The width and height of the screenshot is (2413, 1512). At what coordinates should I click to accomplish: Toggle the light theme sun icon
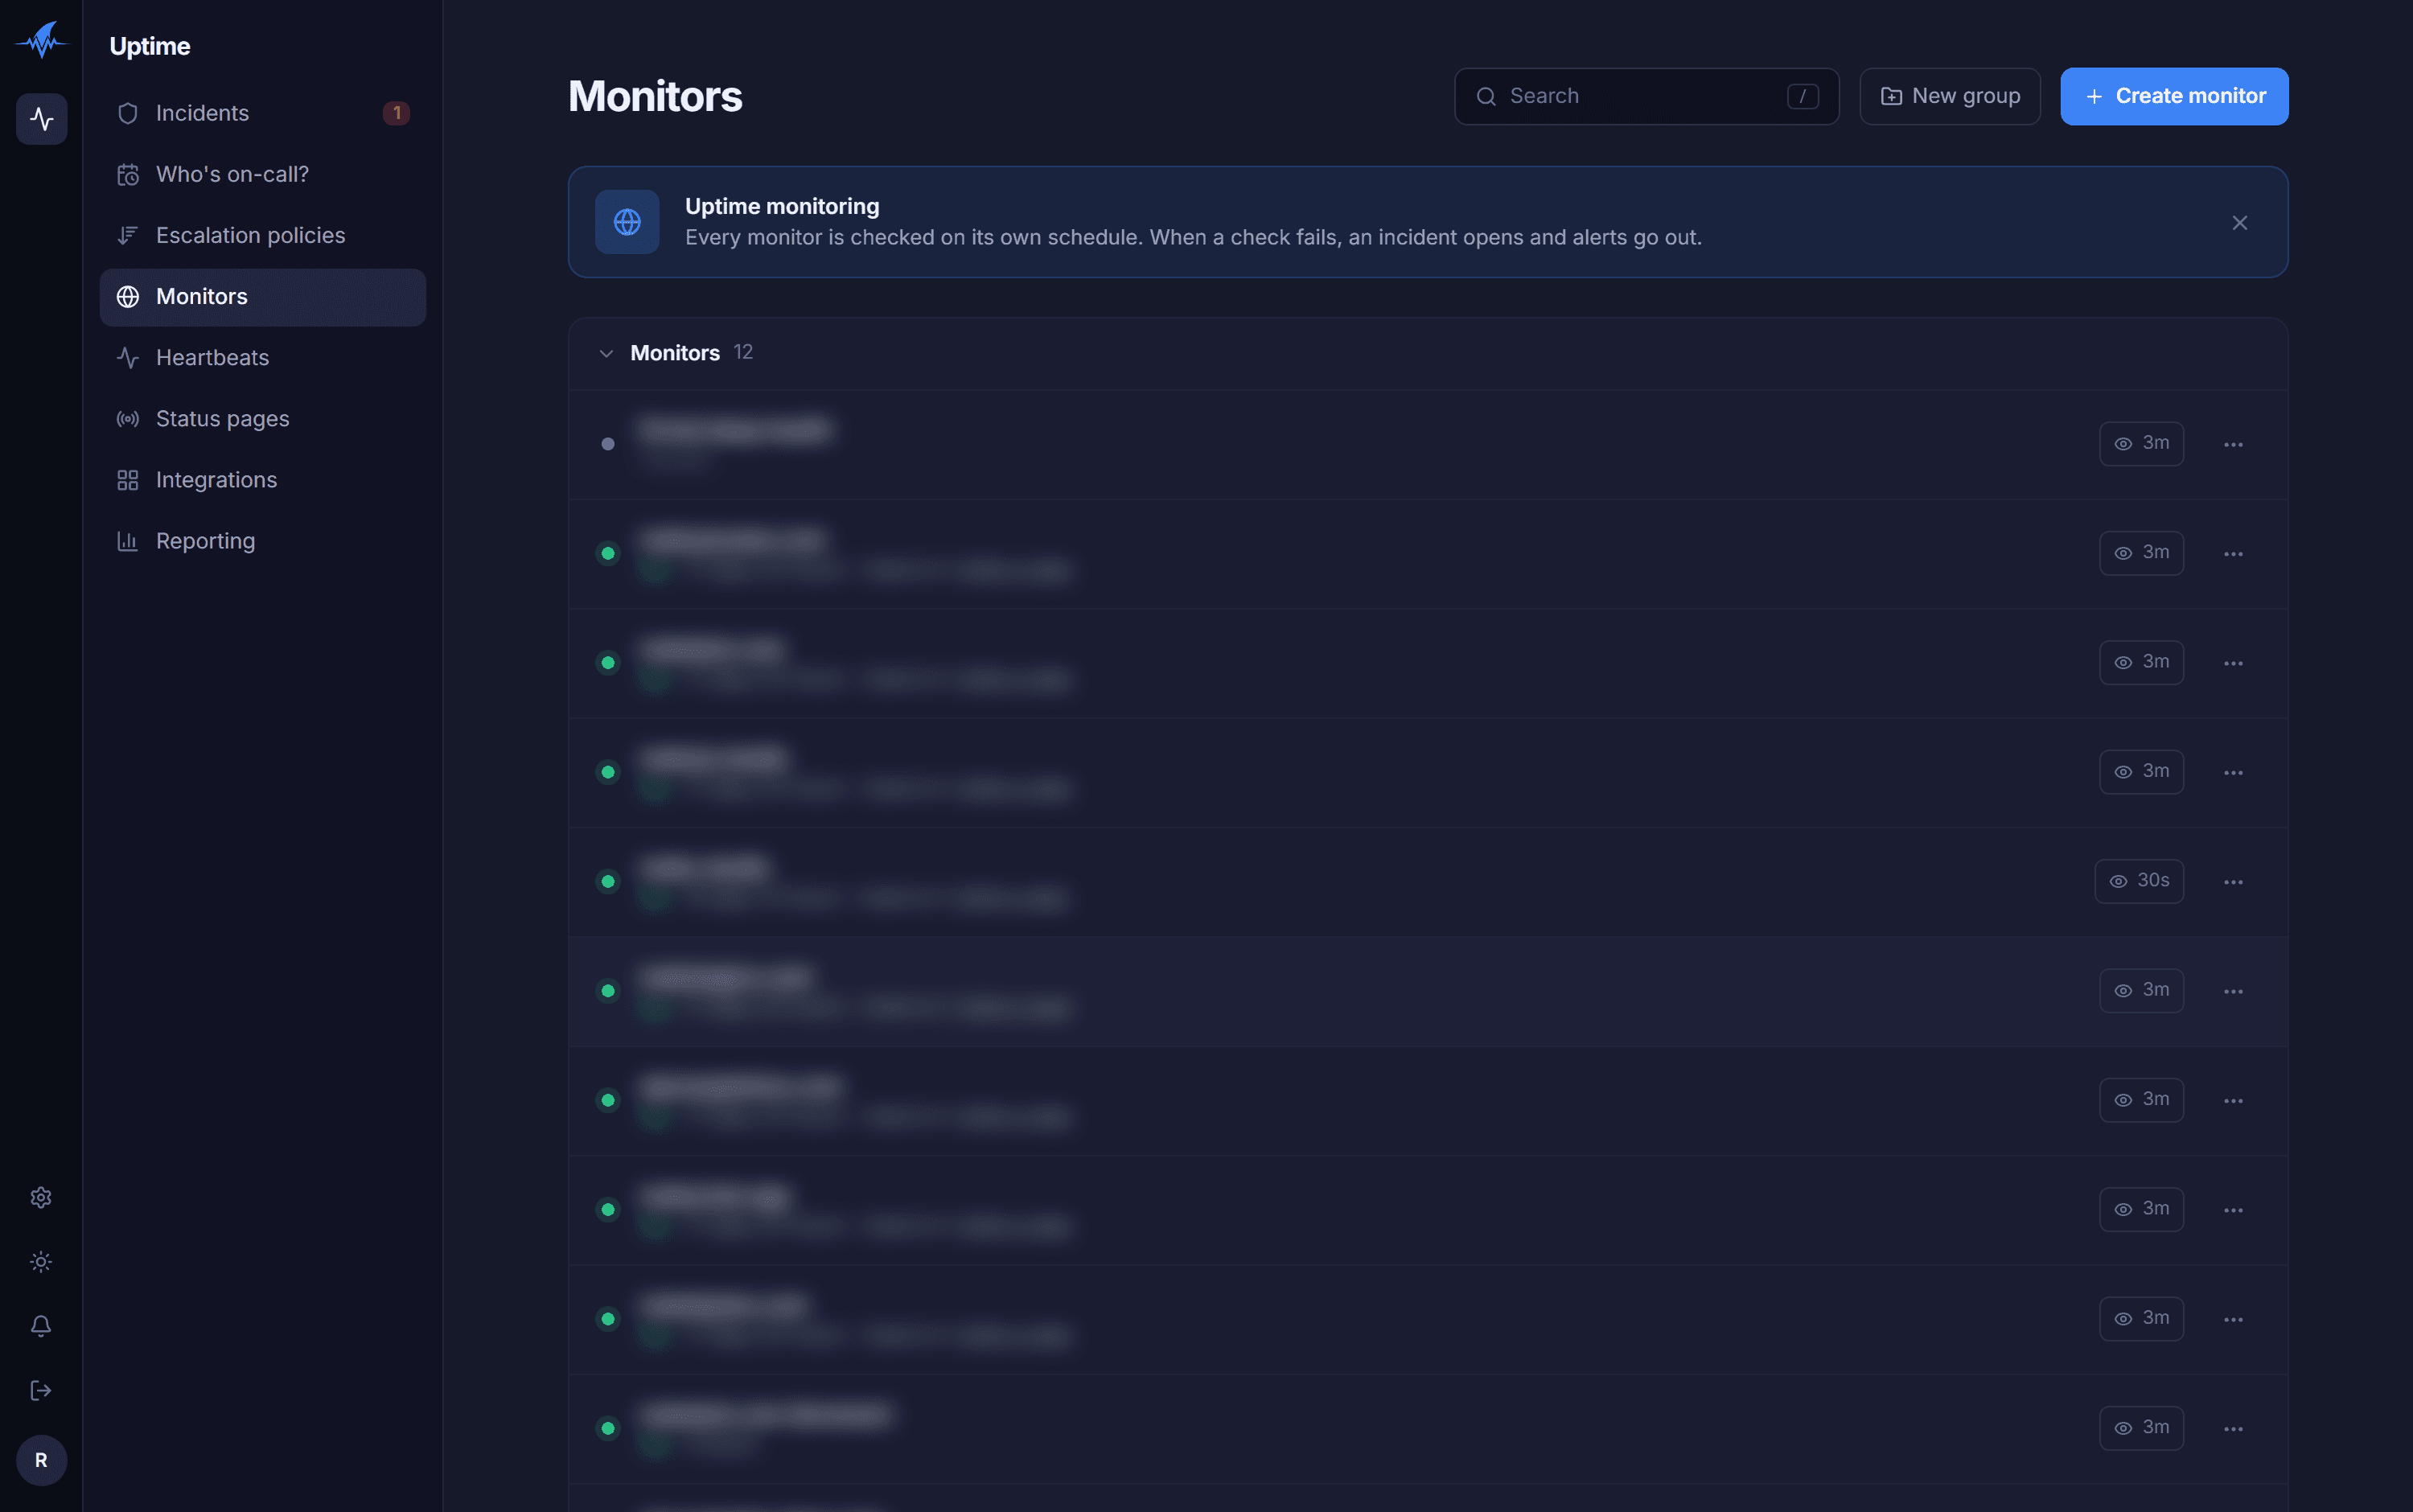coord(41,1262)
